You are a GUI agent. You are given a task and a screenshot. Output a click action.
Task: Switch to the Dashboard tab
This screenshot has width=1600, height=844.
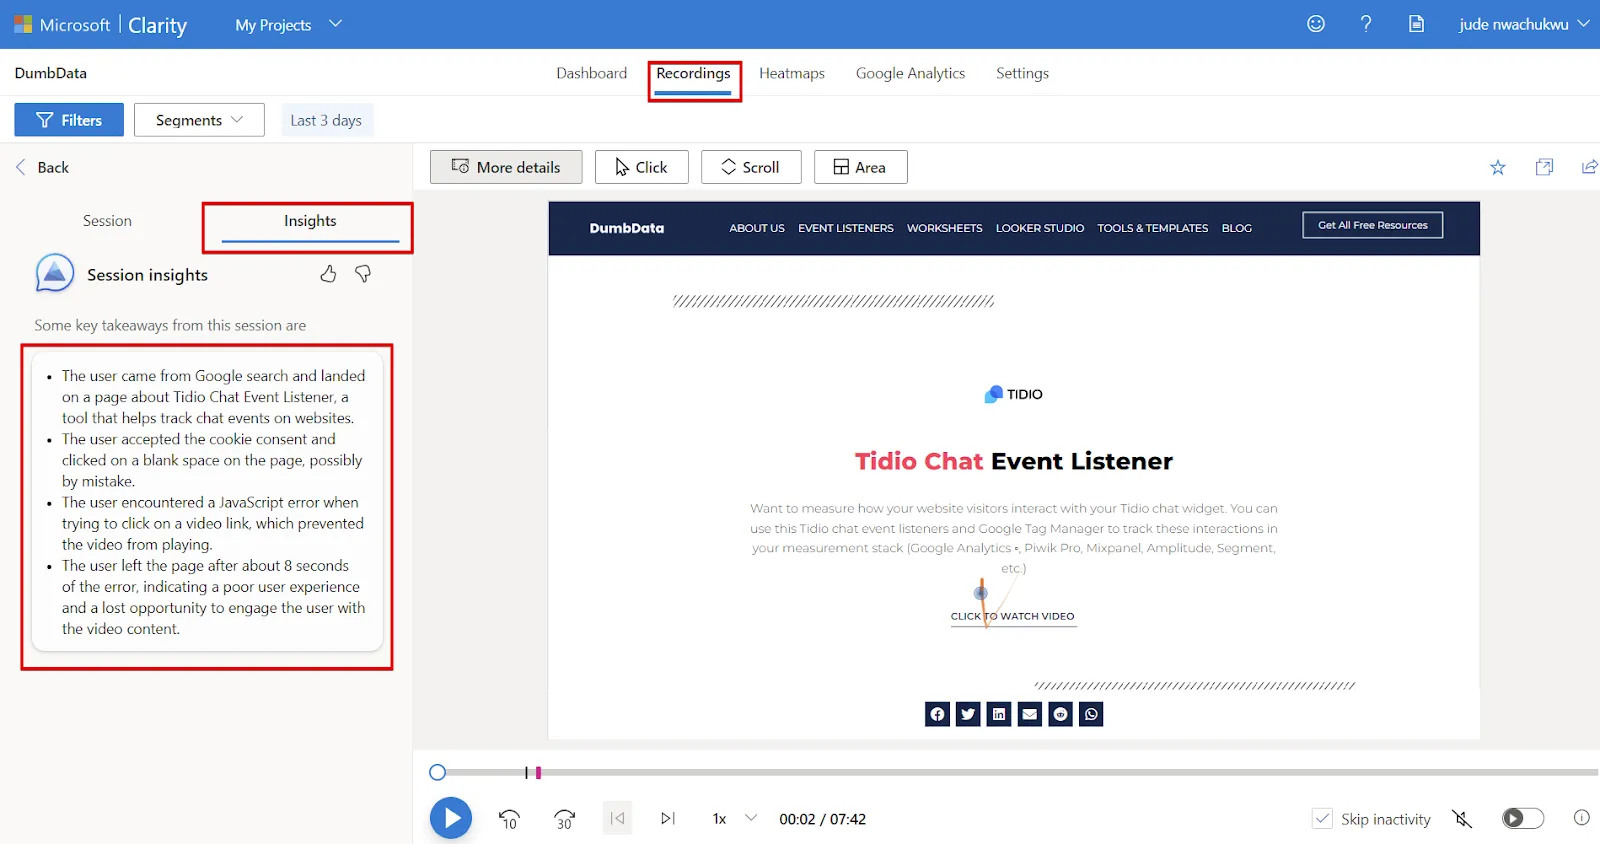pos(592,73)
